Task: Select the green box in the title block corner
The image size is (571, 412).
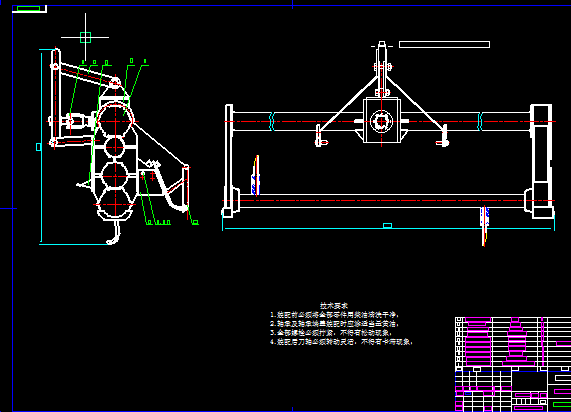Action: tap(562, 404)
